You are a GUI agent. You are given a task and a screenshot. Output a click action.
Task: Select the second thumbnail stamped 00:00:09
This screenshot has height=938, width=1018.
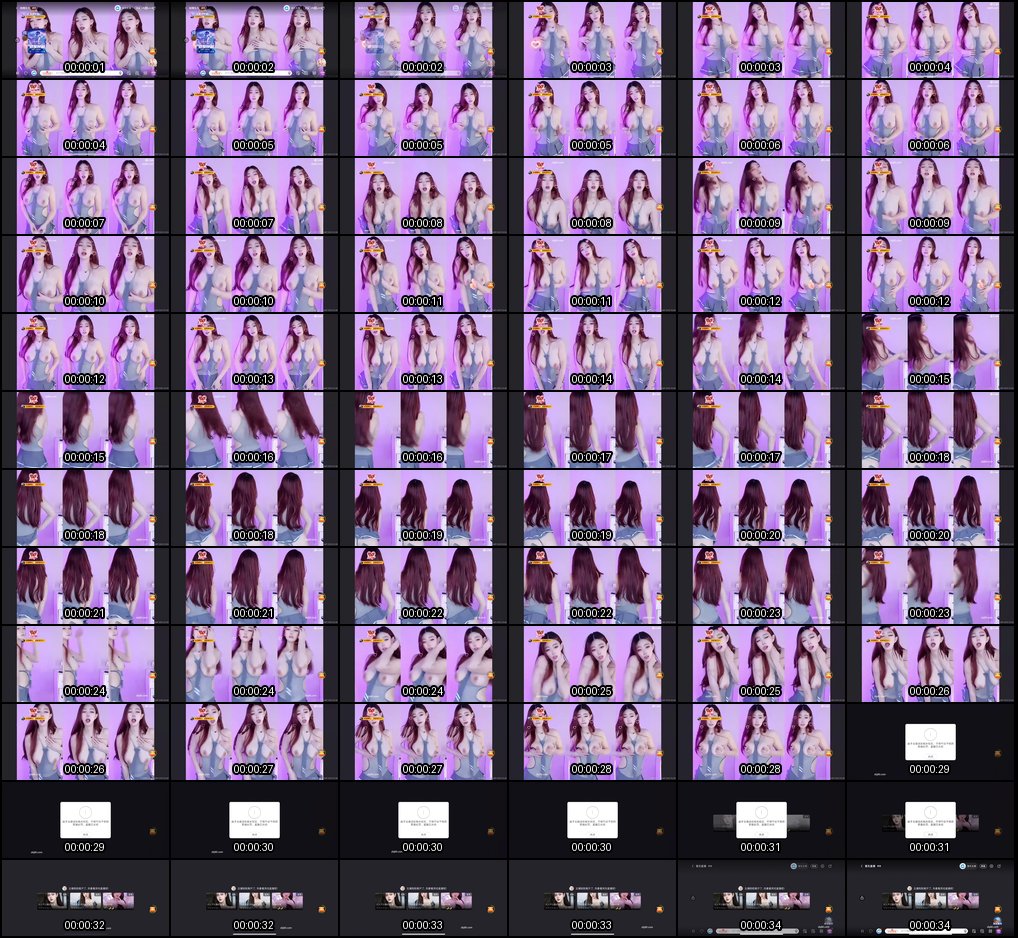pos(930,196)
